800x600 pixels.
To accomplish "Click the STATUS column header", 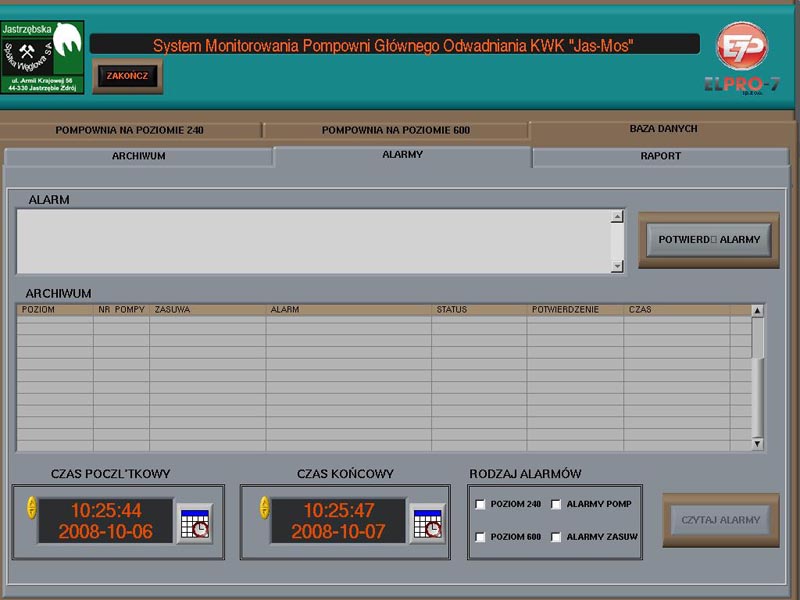I will pos(479,310).
